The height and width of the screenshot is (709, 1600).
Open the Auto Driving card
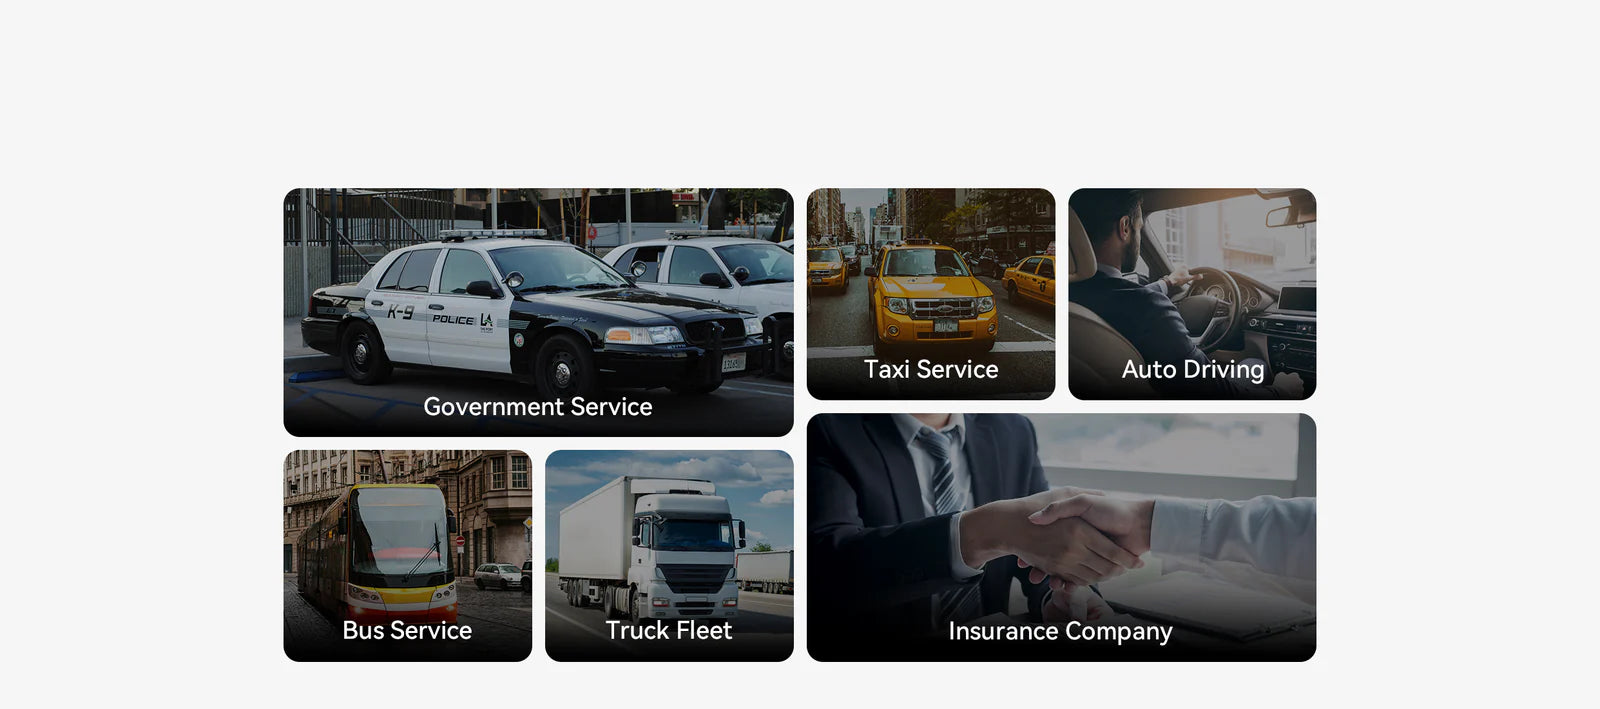1192,294
